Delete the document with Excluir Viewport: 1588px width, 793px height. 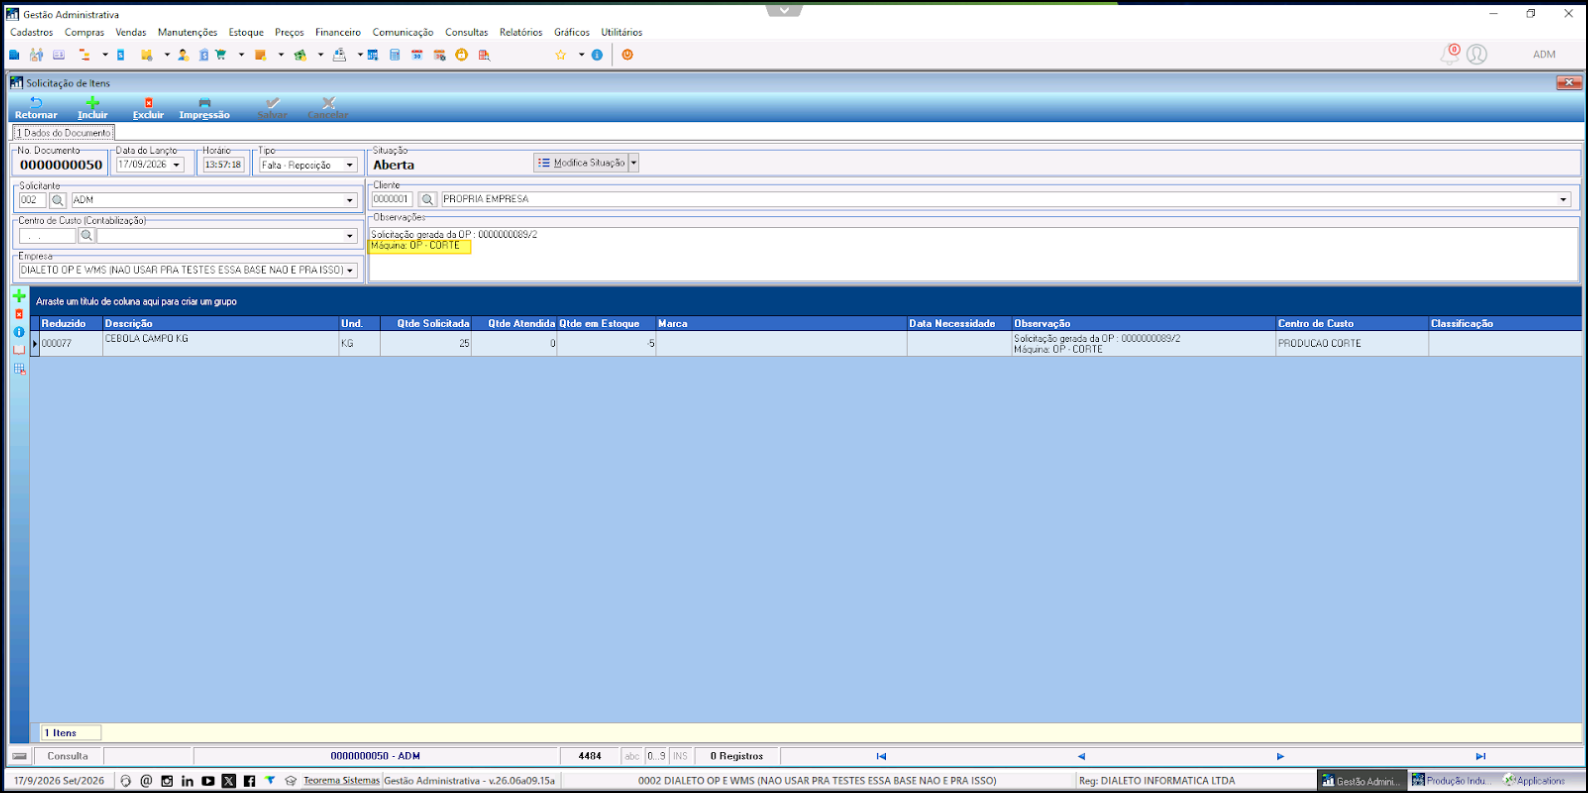(x=148, y=108)
